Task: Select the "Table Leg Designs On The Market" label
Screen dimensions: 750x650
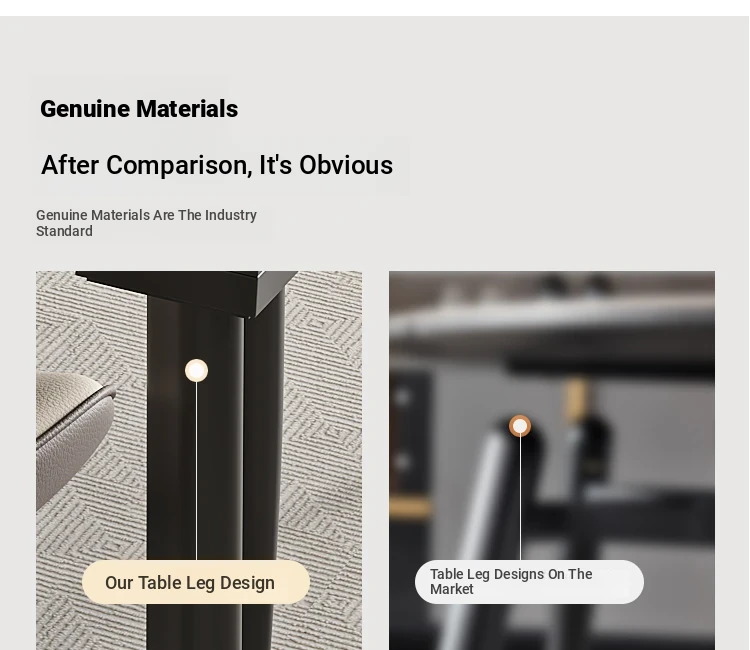Action: point(529,582)
